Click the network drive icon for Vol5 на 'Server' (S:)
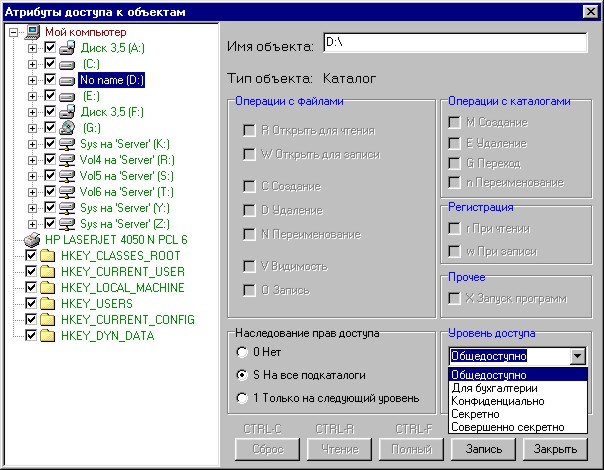This screenshot has height=470, width=604. coord(67,176)
